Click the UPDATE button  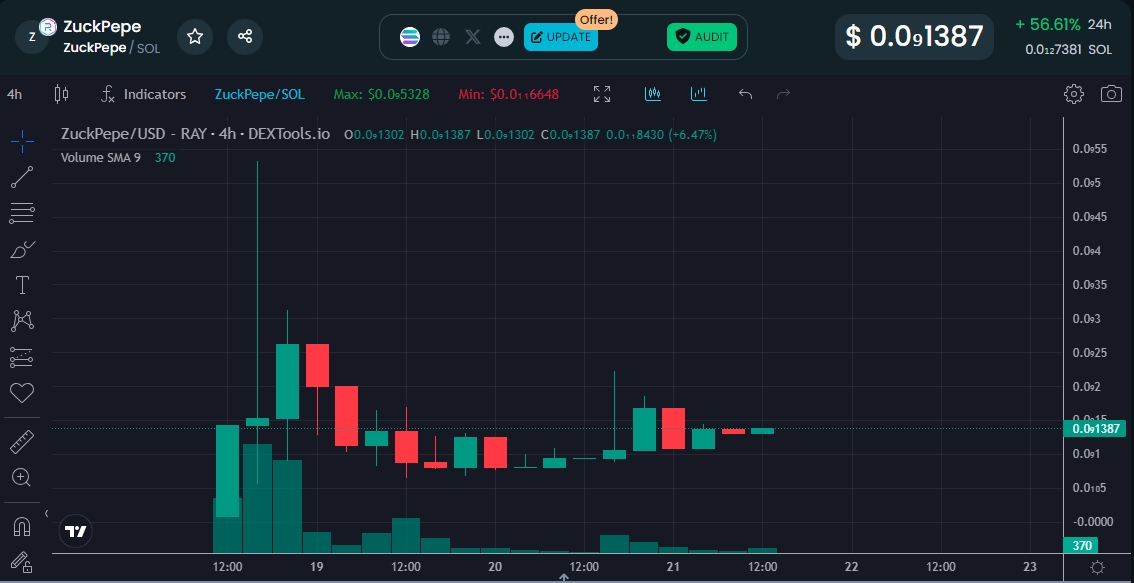click(x=560, y=37)
